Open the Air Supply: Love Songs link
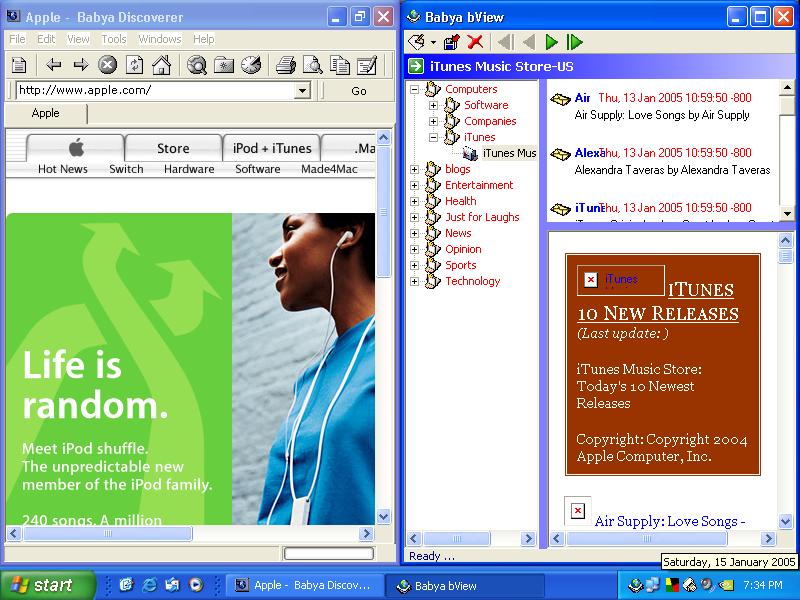This screenshot has height=600, width=800. [669, 521]
